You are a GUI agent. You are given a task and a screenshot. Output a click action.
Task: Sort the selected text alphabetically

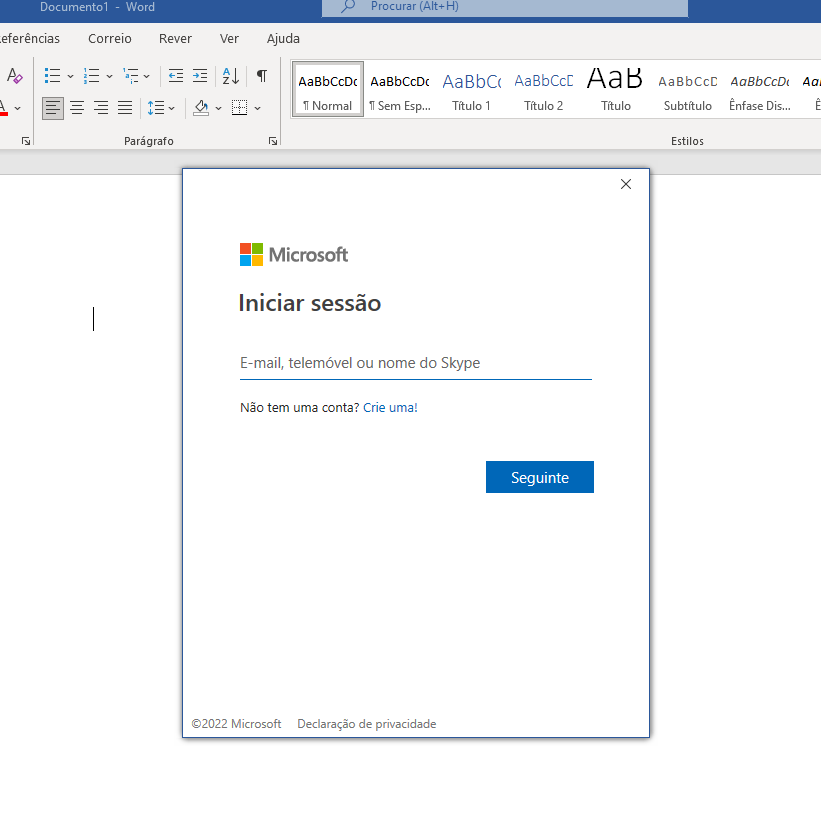click(x=231, y=76)
